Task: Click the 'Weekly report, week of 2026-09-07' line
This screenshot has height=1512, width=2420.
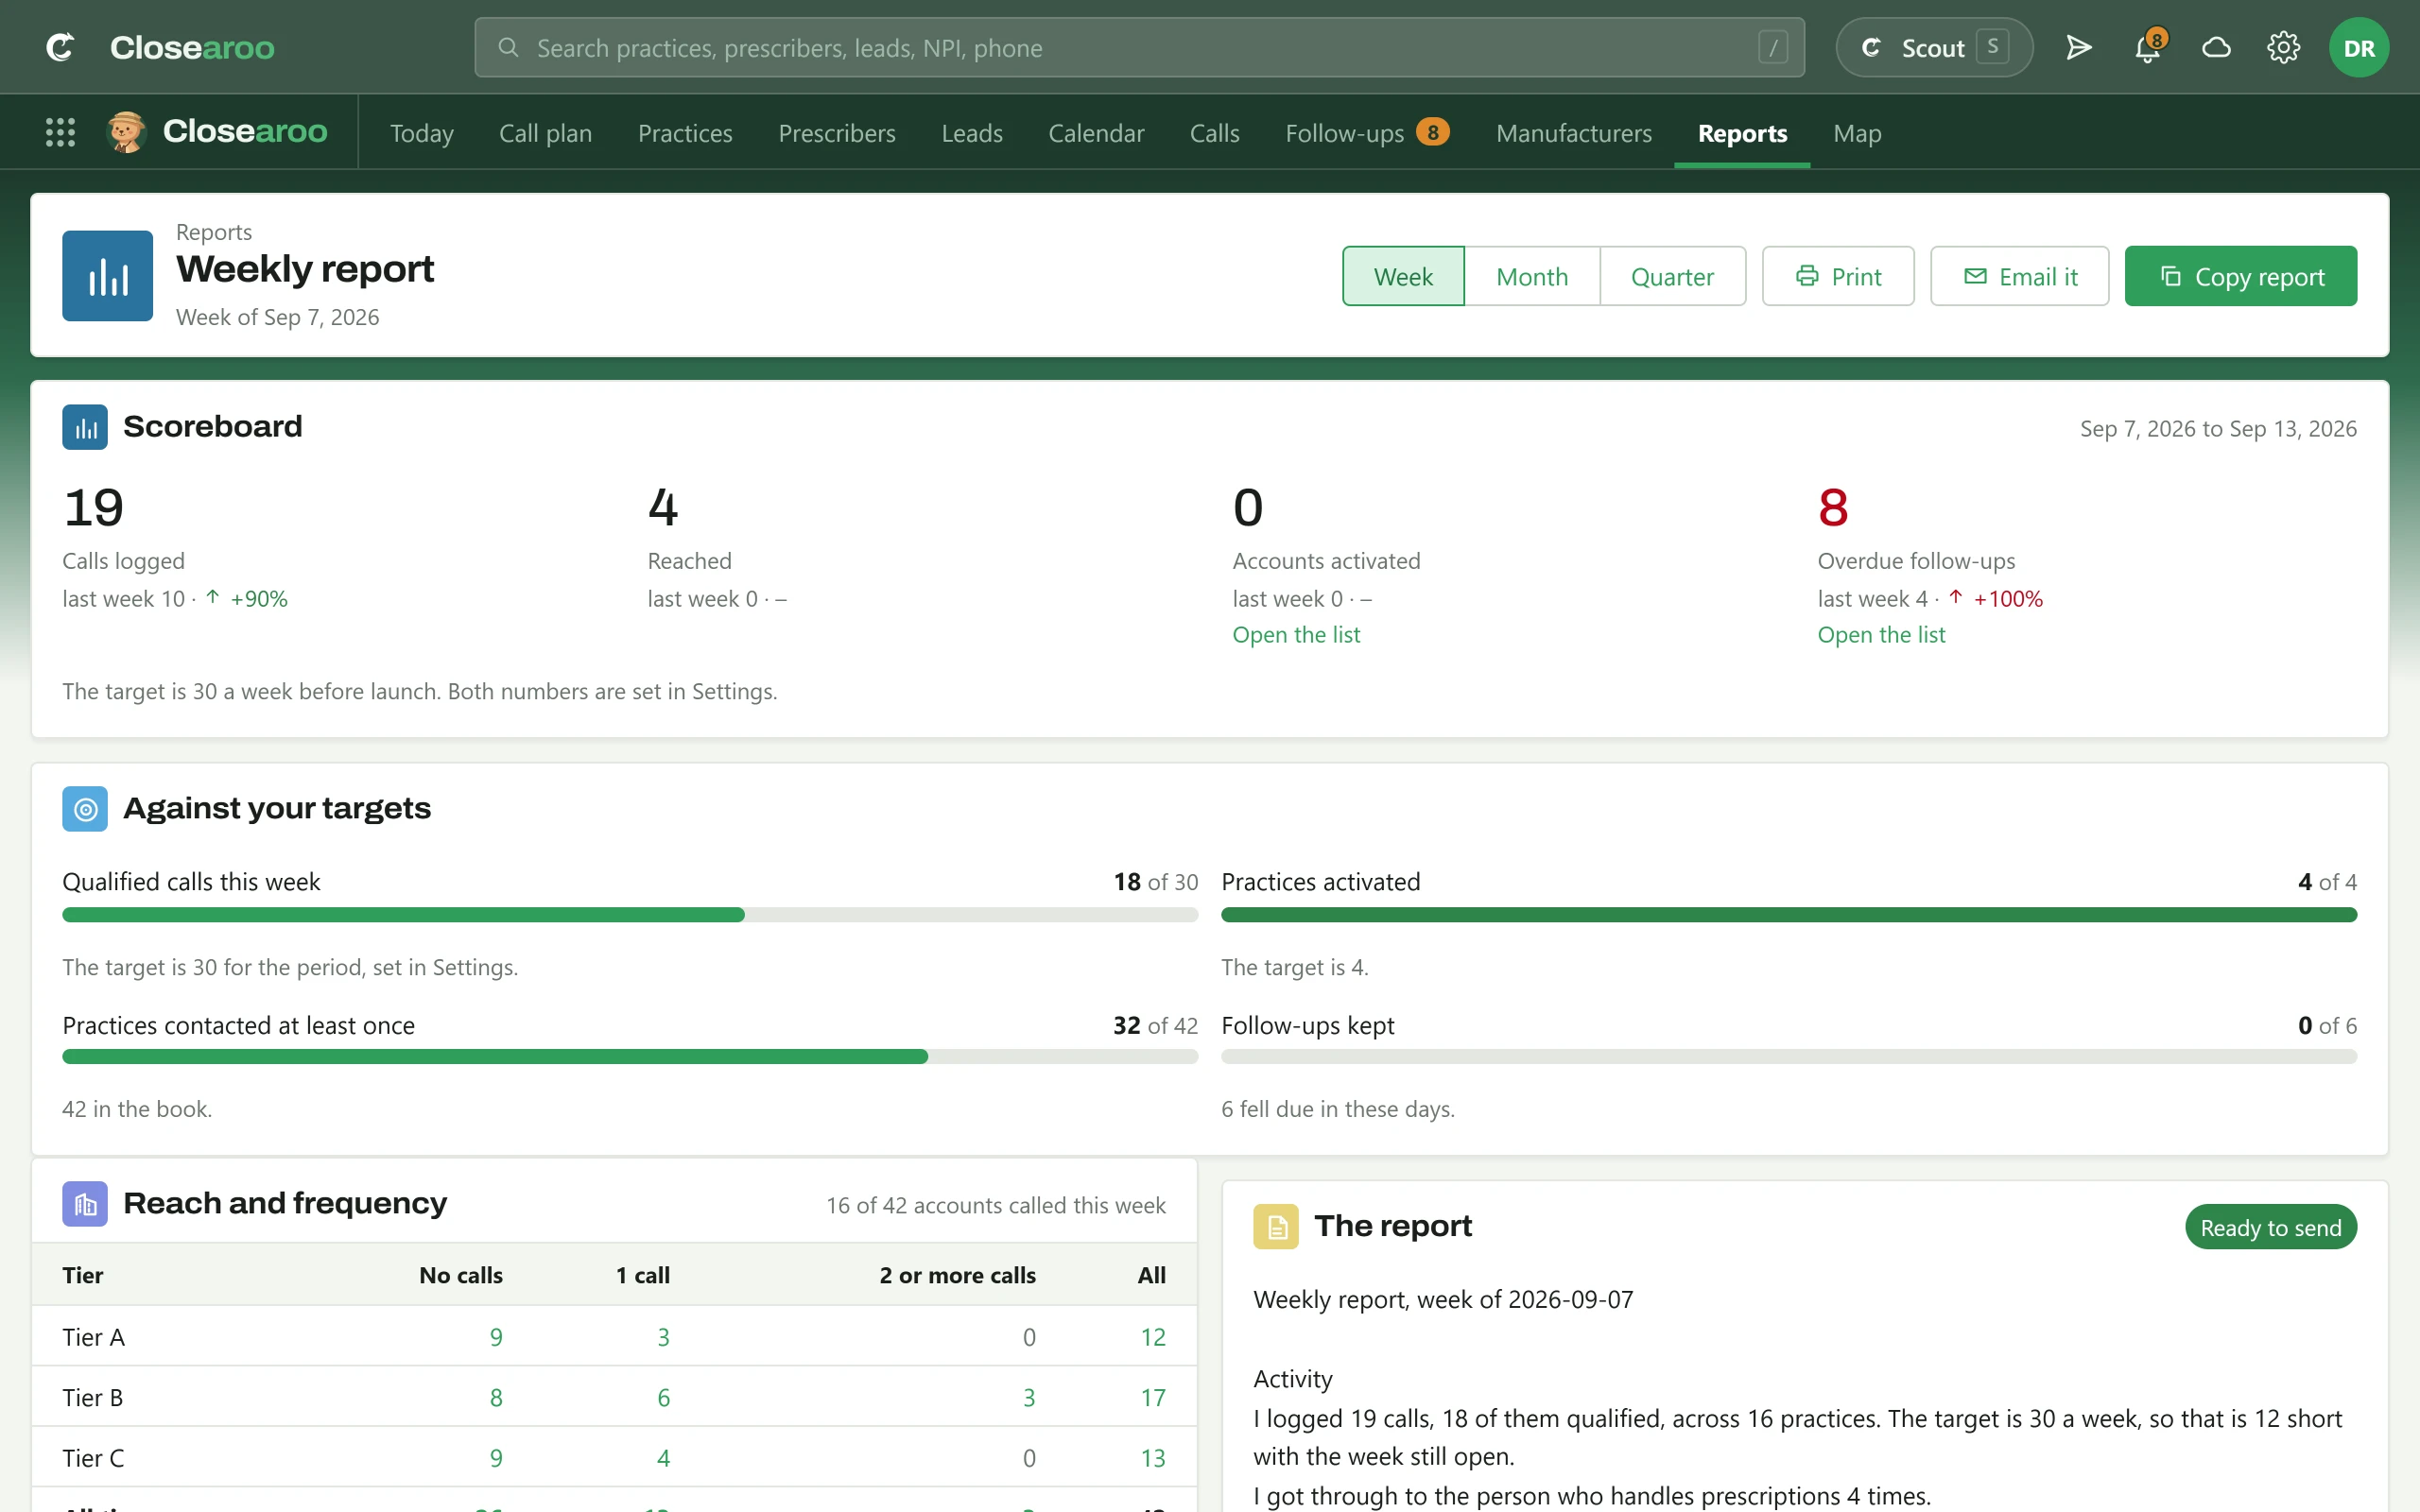Action: click(x=1443, y=1299)
